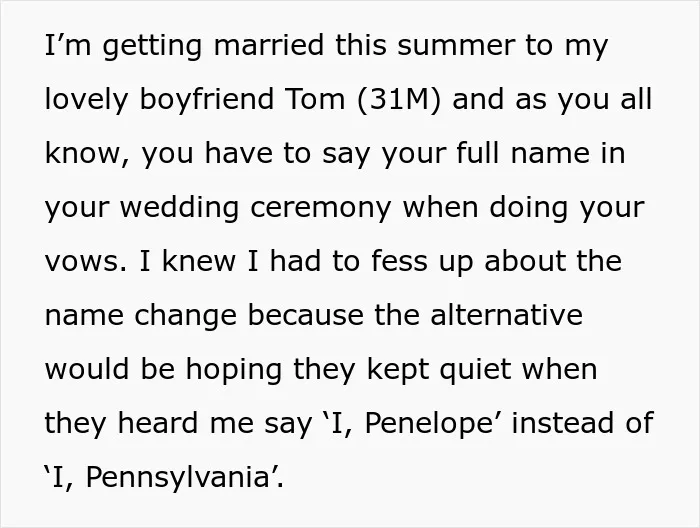Click on the word 'boyfriend'
The image size is (700, 528).
206,100
